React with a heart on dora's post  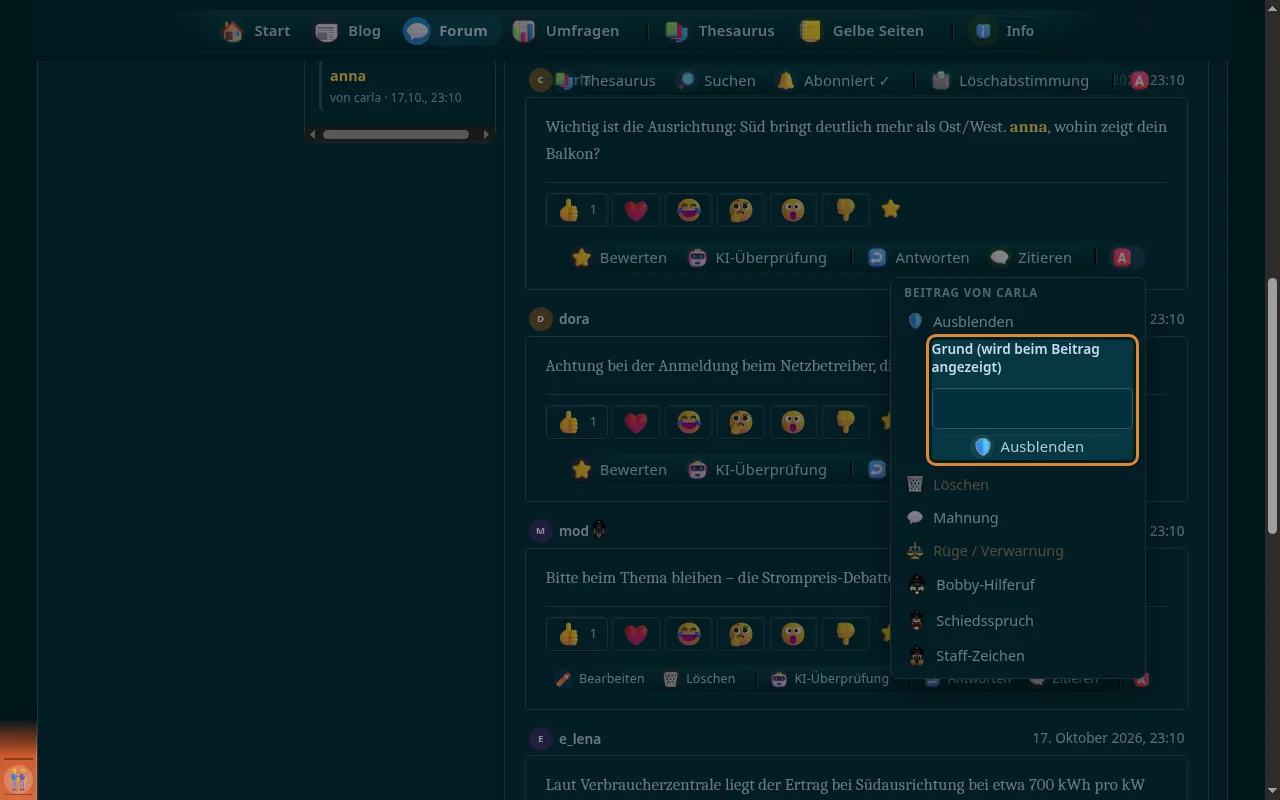click(636, 422)
